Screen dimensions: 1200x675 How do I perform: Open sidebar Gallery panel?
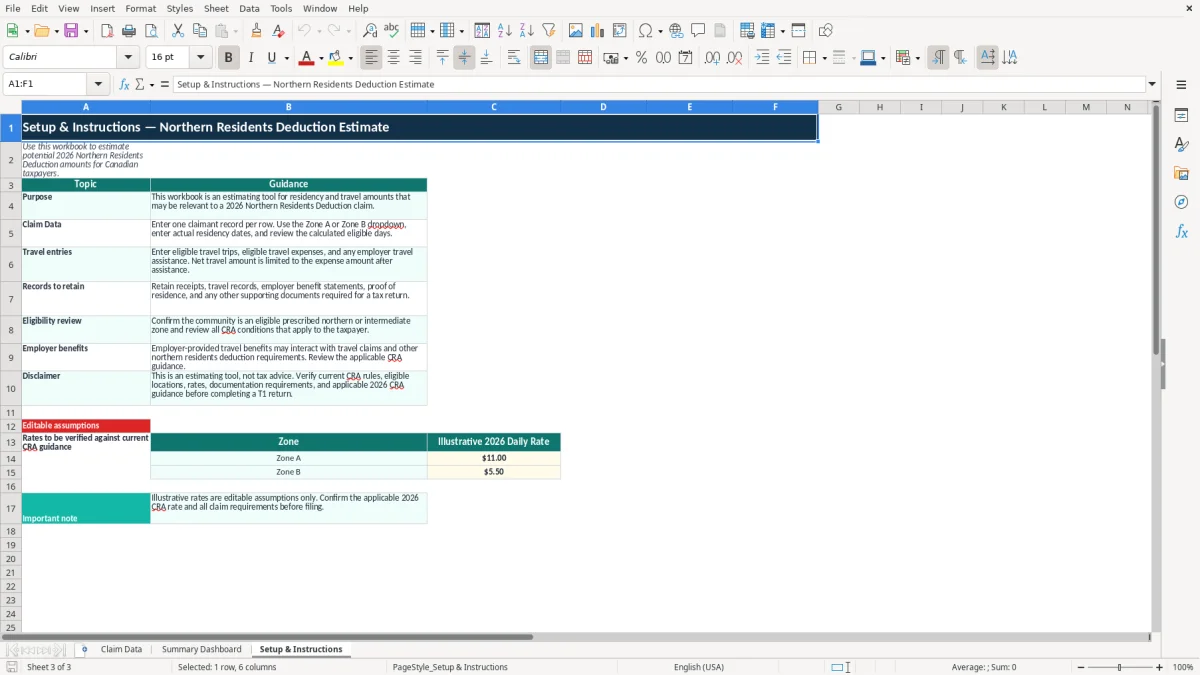point(1181,174)
